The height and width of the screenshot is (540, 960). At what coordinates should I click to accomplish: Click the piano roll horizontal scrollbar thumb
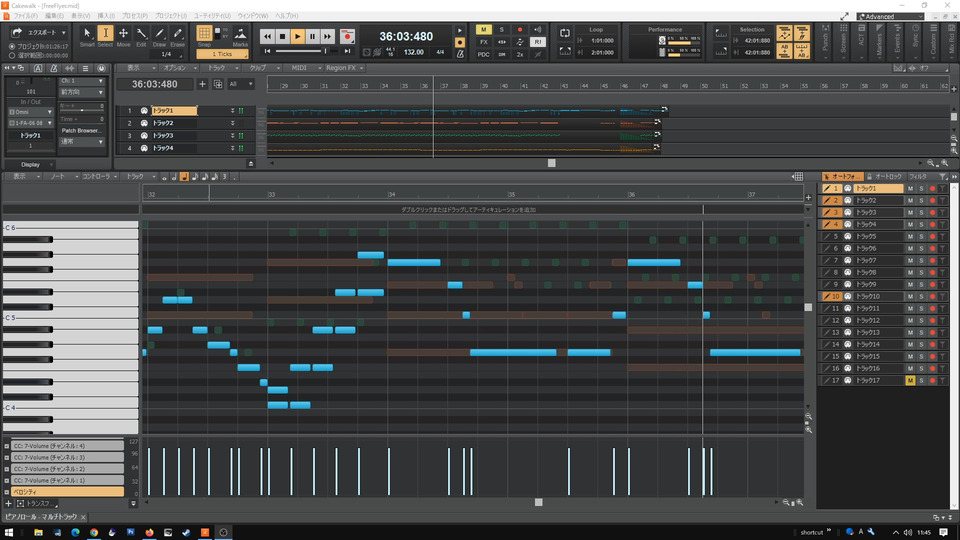pyautogui.click(x=539, y=503)
